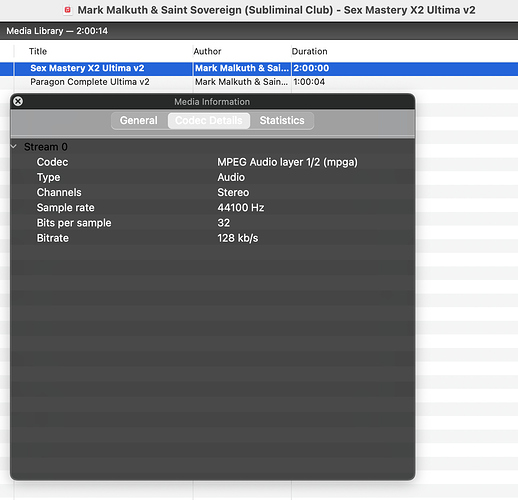This screenshot has height=500, width=518.
Task: Select the Codec Details tab
Action: (209, 120)
